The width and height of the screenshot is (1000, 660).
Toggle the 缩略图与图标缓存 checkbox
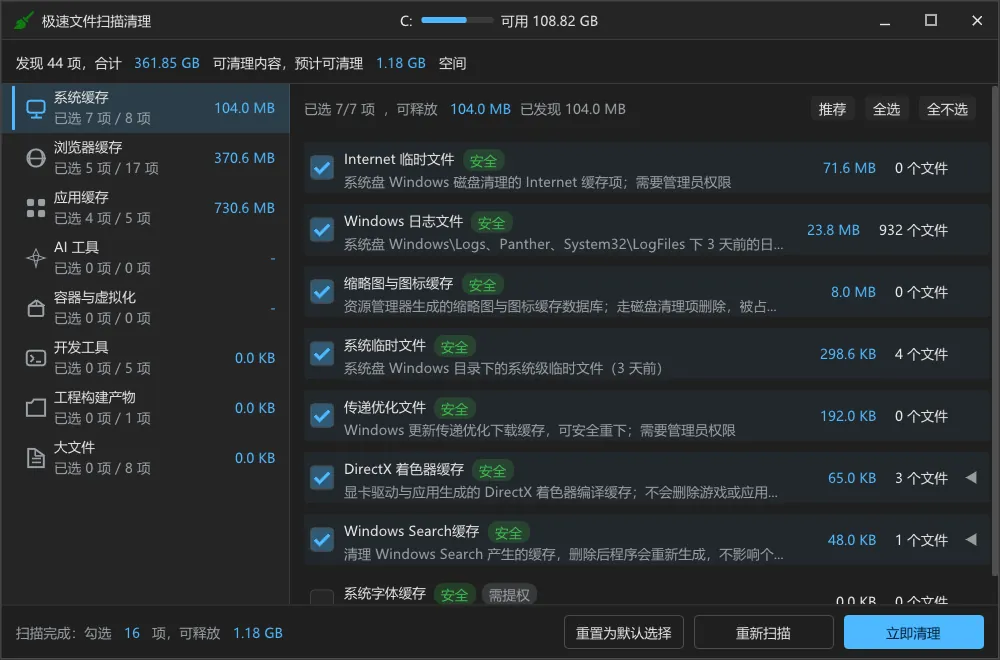point(322,292)
